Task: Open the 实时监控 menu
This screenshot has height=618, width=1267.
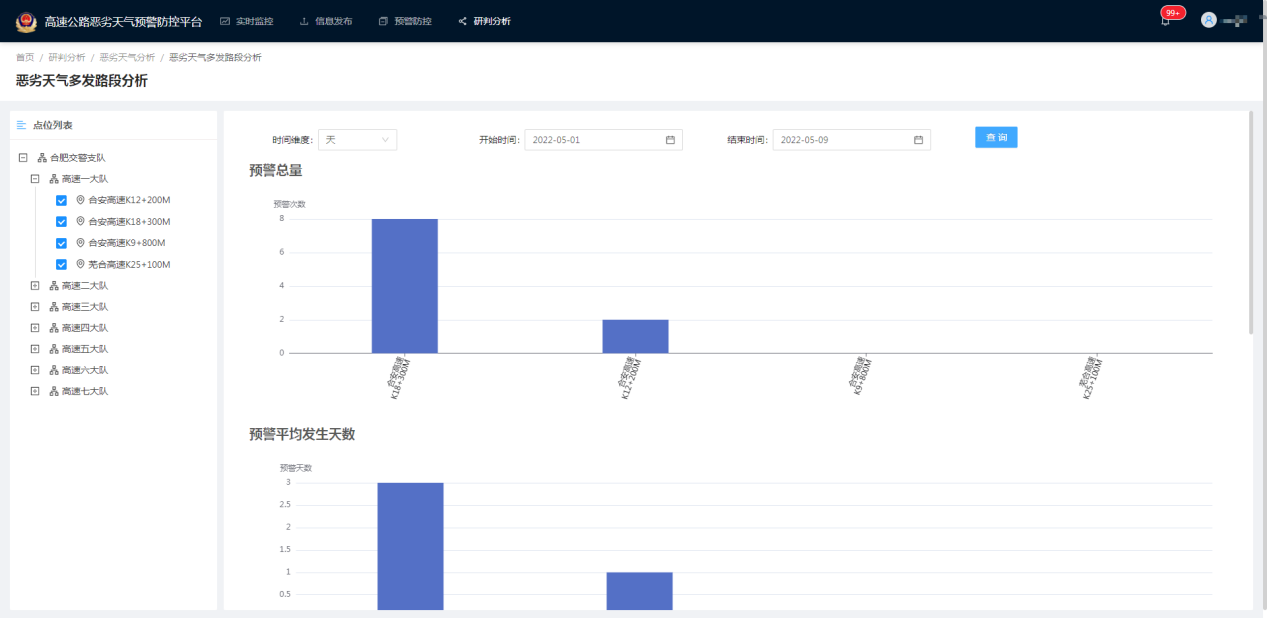Action: (x=246, y=21)
